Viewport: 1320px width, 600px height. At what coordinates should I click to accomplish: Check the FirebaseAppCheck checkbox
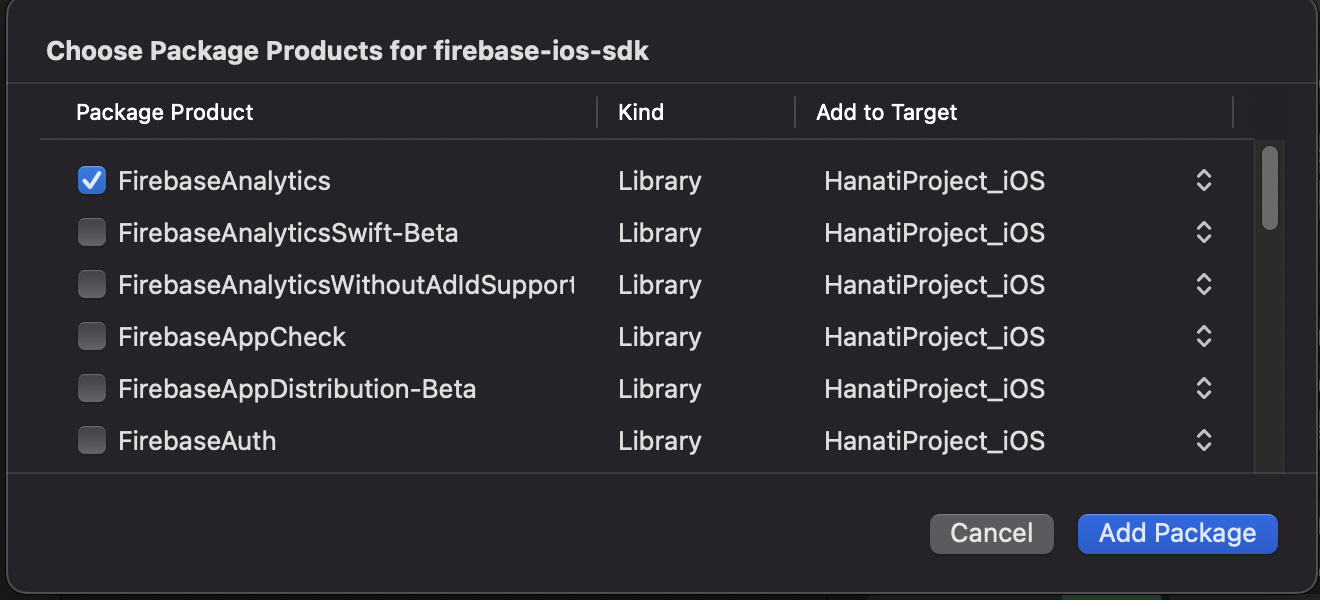tap(92, 337)
